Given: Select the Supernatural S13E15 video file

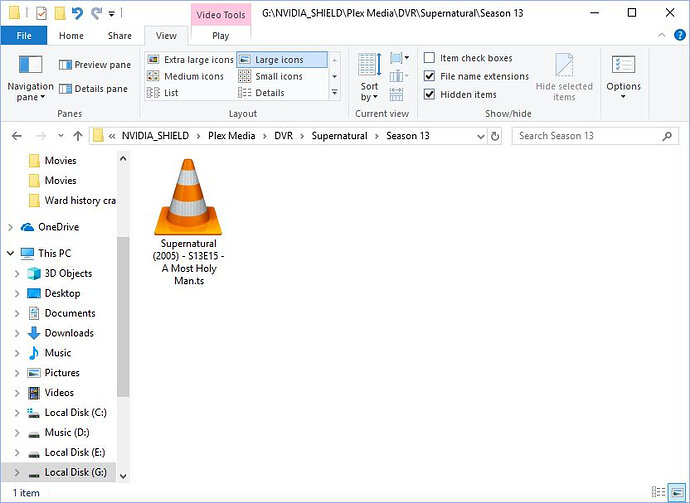Looking at the screenshot, I should click(188, 222).
